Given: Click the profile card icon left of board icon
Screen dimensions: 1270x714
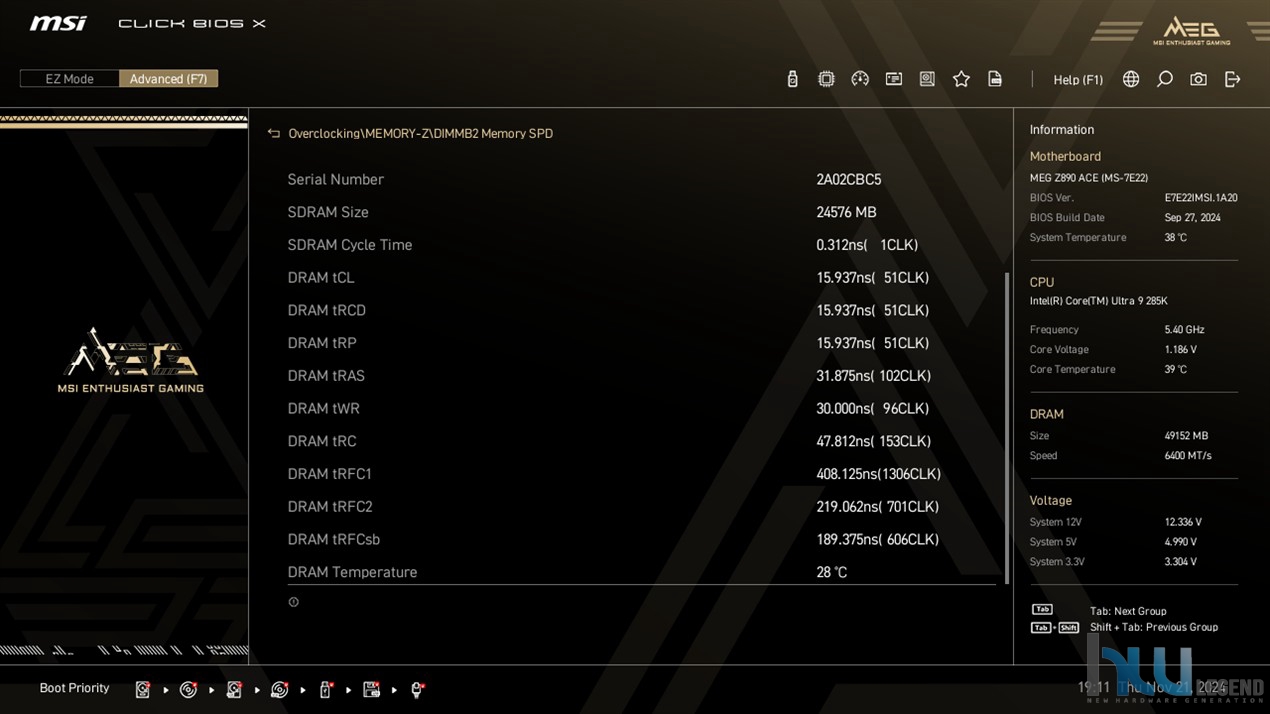Looking at the screenshot, I should pyautogui.click(x=894, y=79).
